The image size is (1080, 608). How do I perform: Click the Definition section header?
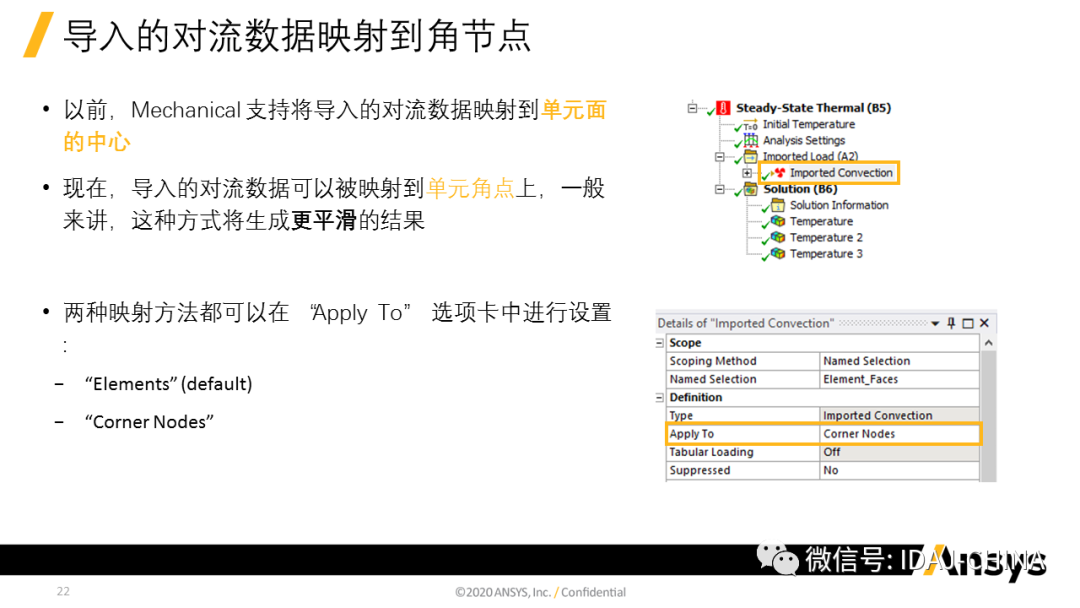696,397
